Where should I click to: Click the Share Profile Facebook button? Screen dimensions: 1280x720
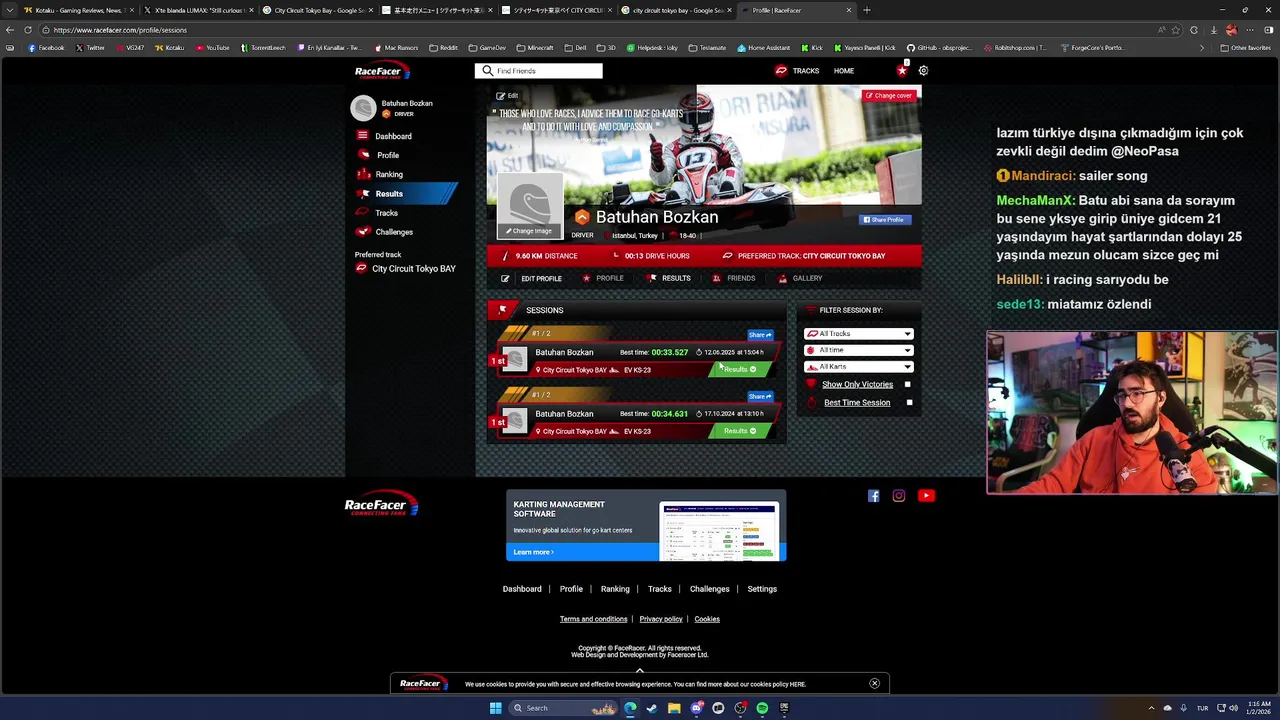pos(884,220)
